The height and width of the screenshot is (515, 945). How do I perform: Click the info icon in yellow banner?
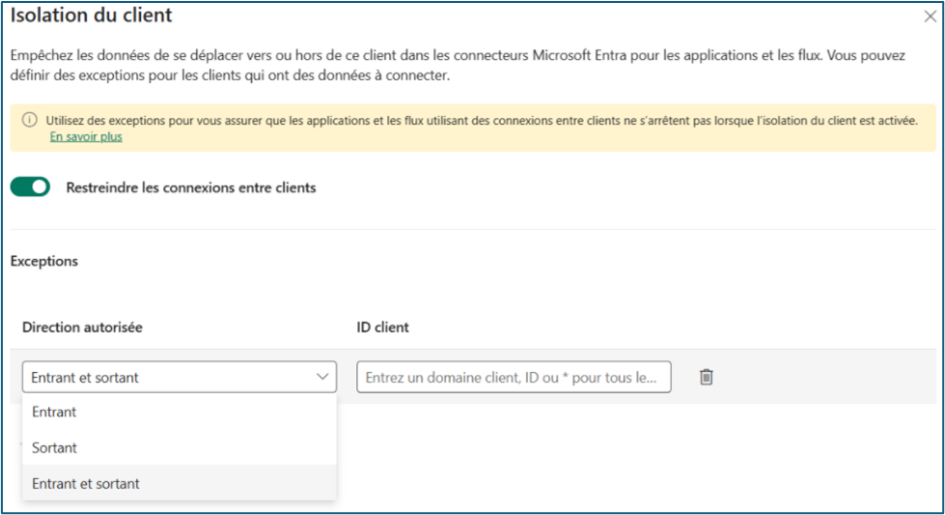[30, 120]
